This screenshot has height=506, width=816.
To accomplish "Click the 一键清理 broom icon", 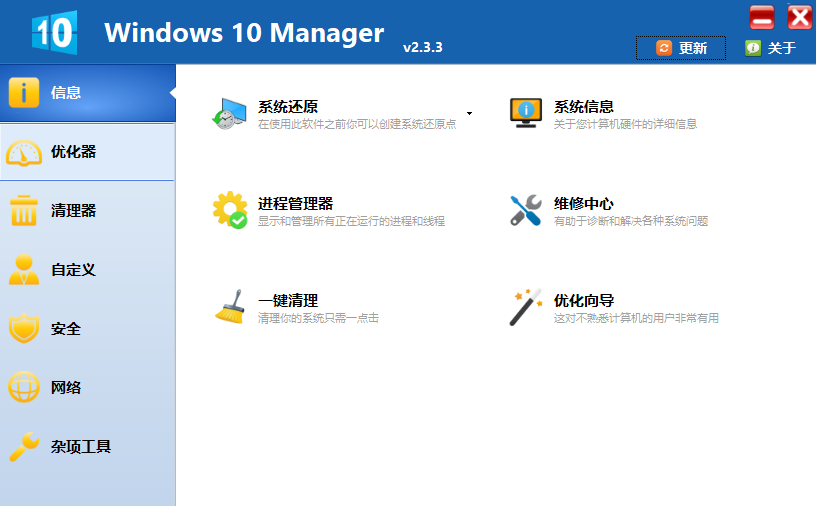I will (x=230, y=307).
